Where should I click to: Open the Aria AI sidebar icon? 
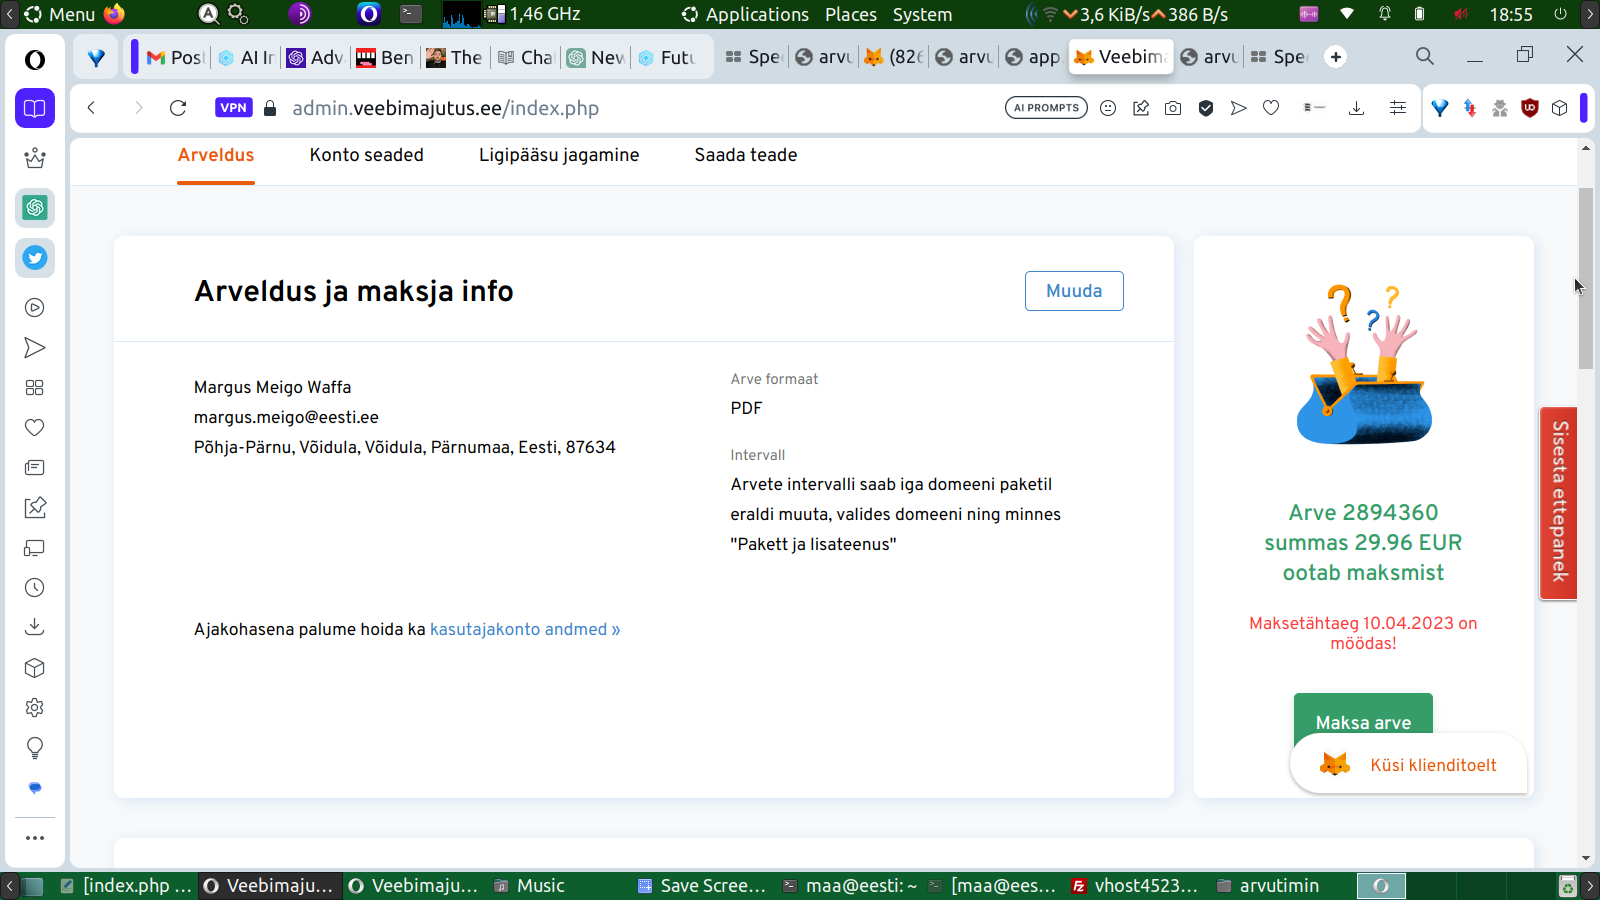coord(35,158)
